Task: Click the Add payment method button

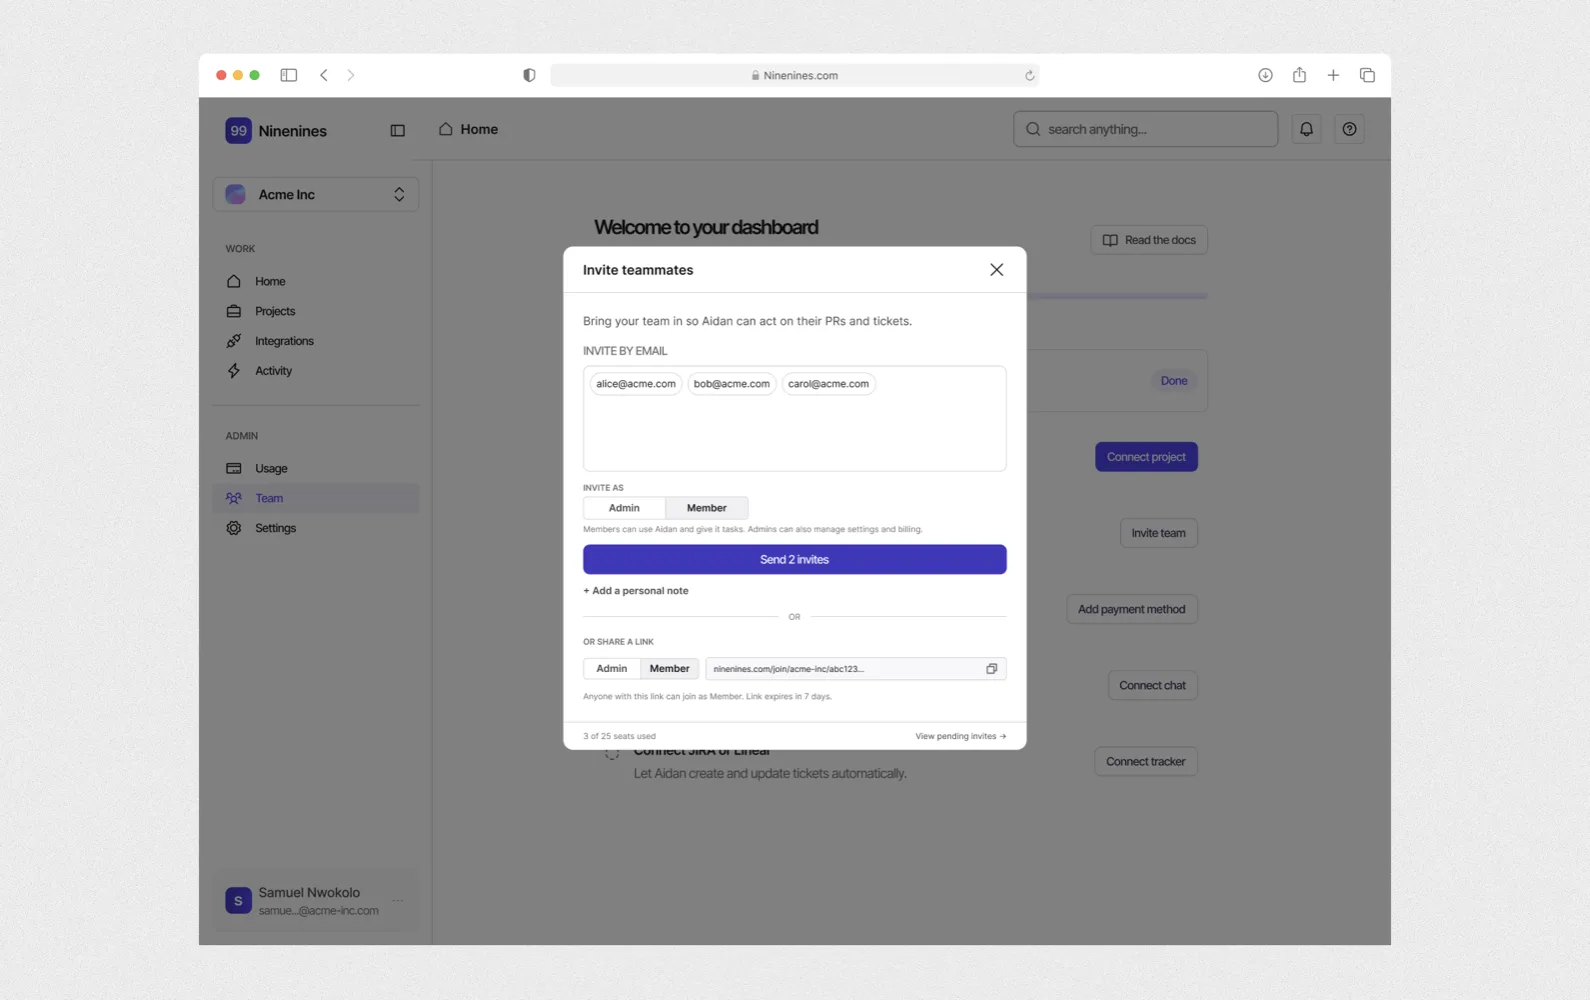Action: point(1131,609)
